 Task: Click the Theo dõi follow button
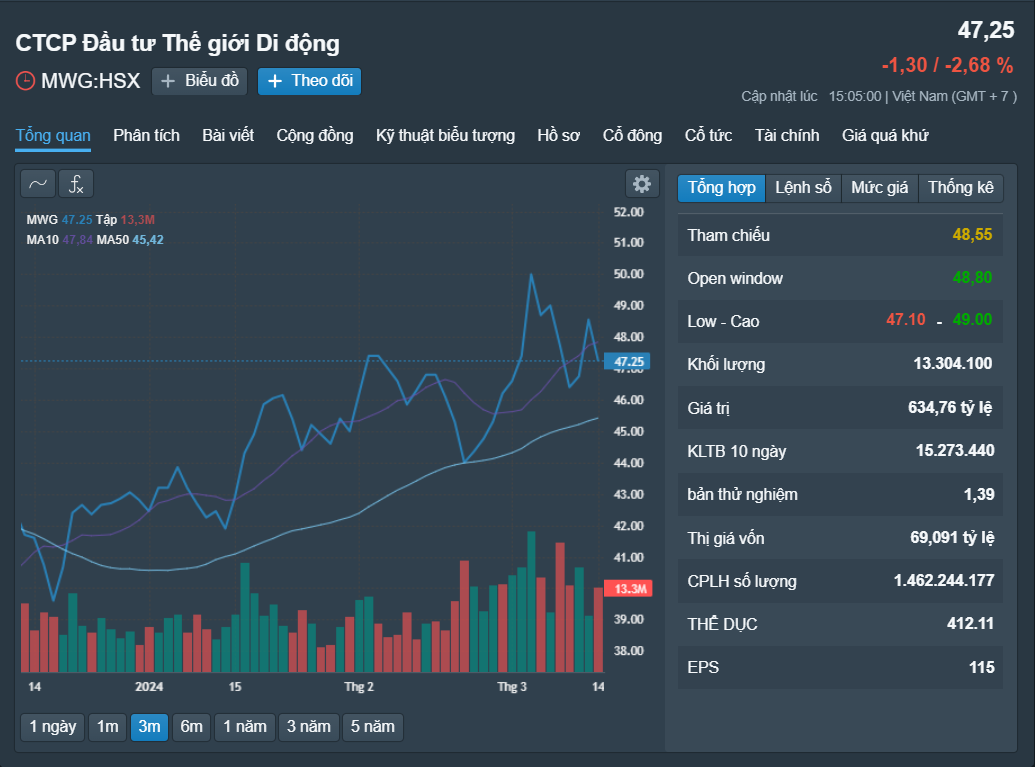click(x=310, y=81)
